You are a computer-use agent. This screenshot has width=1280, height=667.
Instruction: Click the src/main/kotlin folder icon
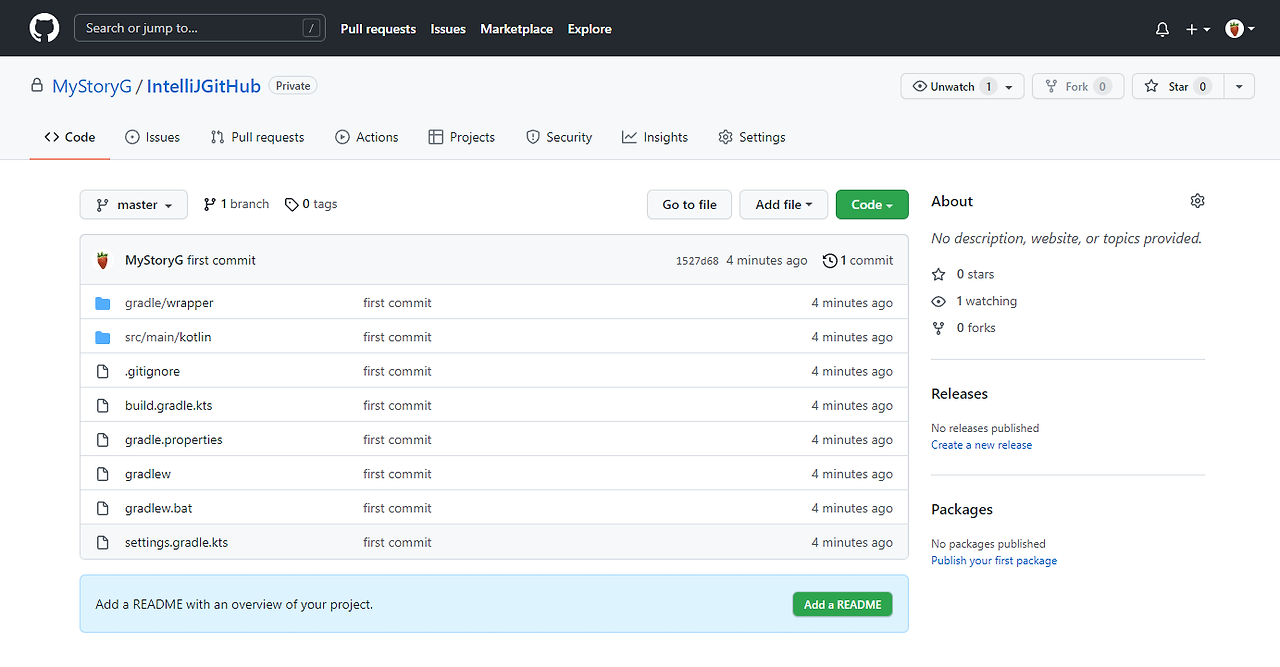(102, 337)
